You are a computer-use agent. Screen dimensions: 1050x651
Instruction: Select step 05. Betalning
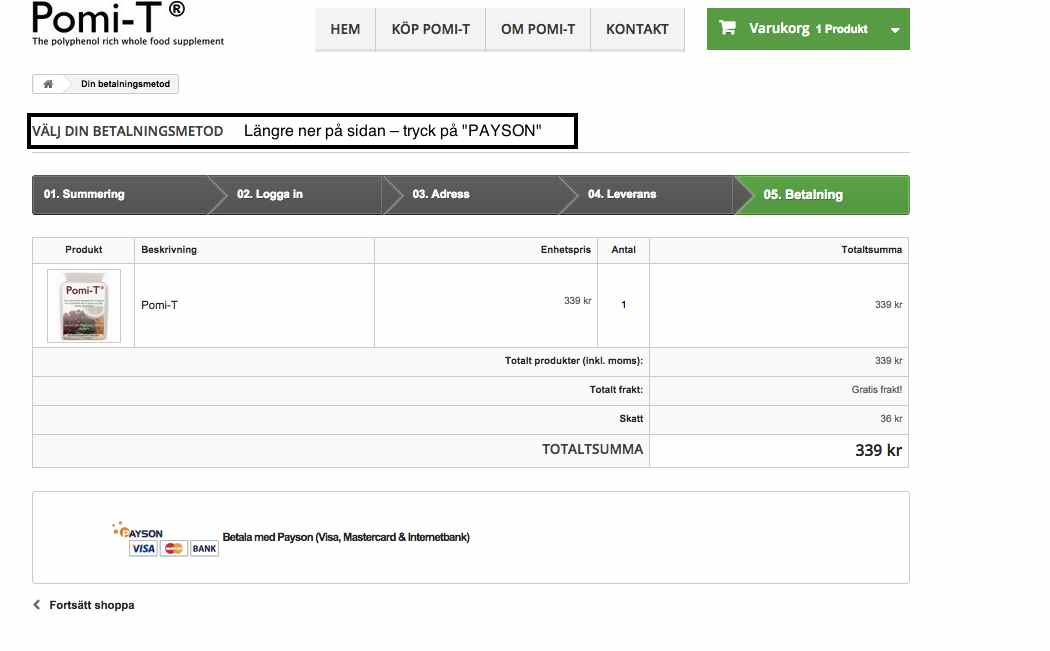[825, 195]
